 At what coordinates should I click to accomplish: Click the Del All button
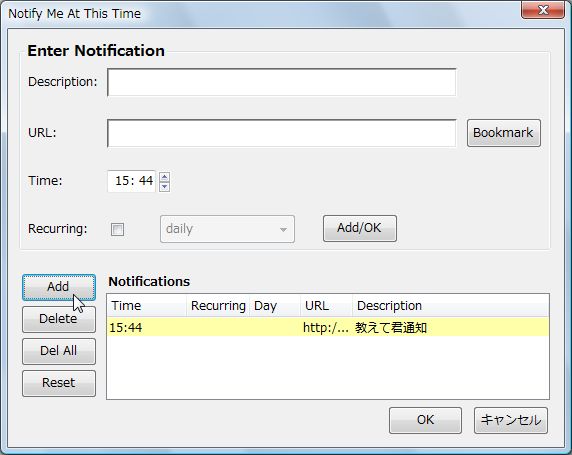pyautogui.click(x=59, y=351)
